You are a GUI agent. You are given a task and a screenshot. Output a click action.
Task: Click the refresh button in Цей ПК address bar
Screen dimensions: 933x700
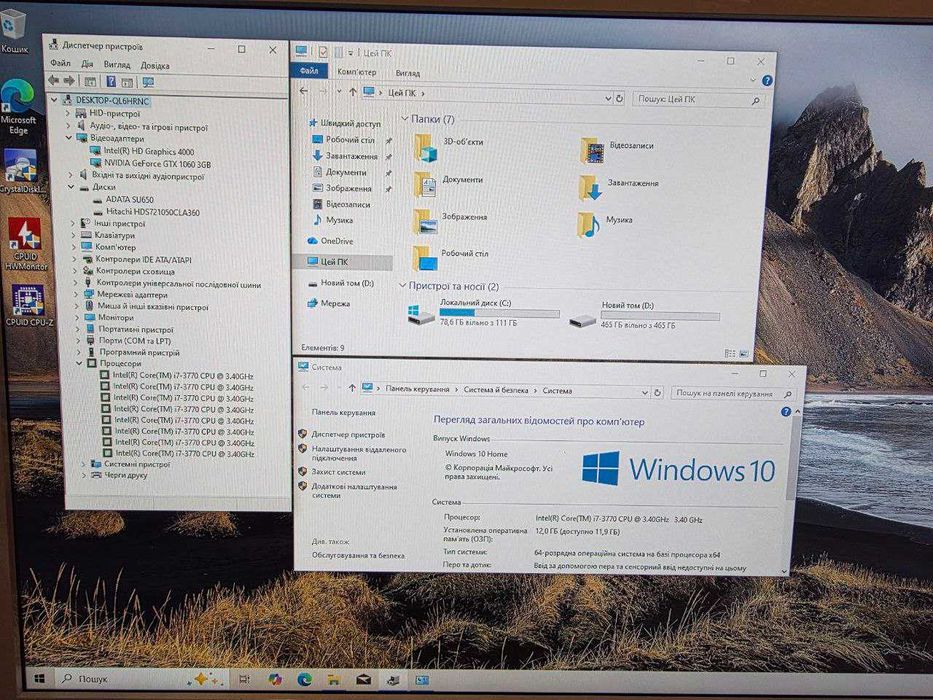pyautogui.click(x=619, y=99)
